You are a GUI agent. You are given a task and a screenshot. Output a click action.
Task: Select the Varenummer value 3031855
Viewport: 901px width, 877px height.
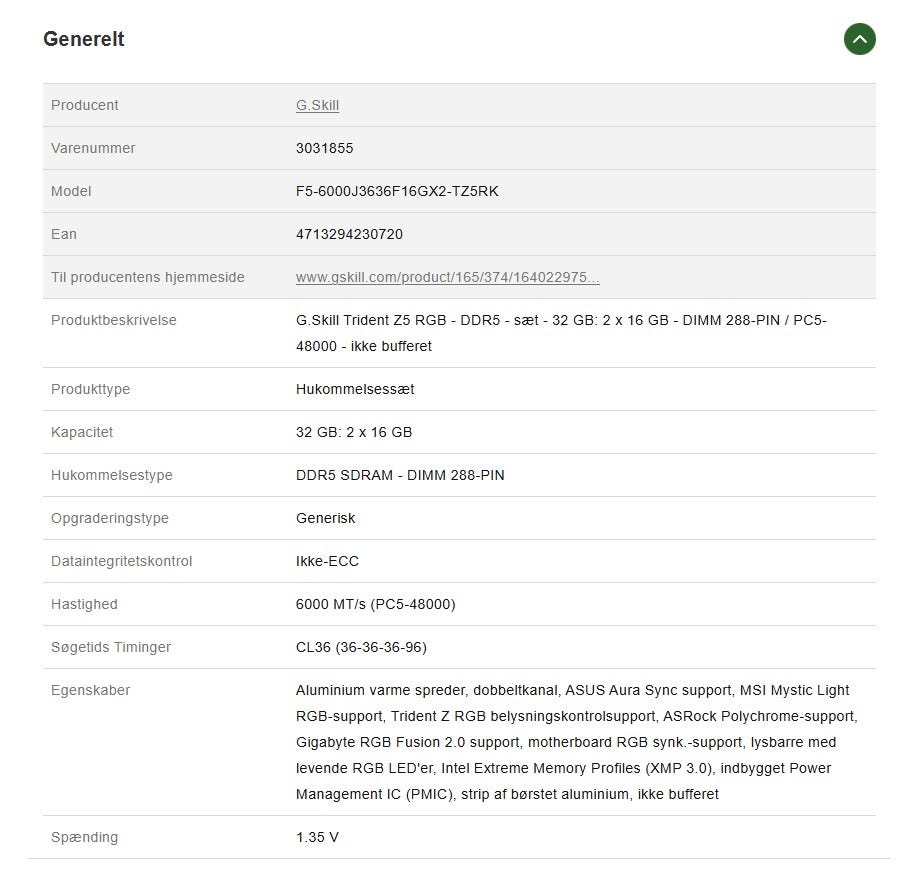click(324, 148)
